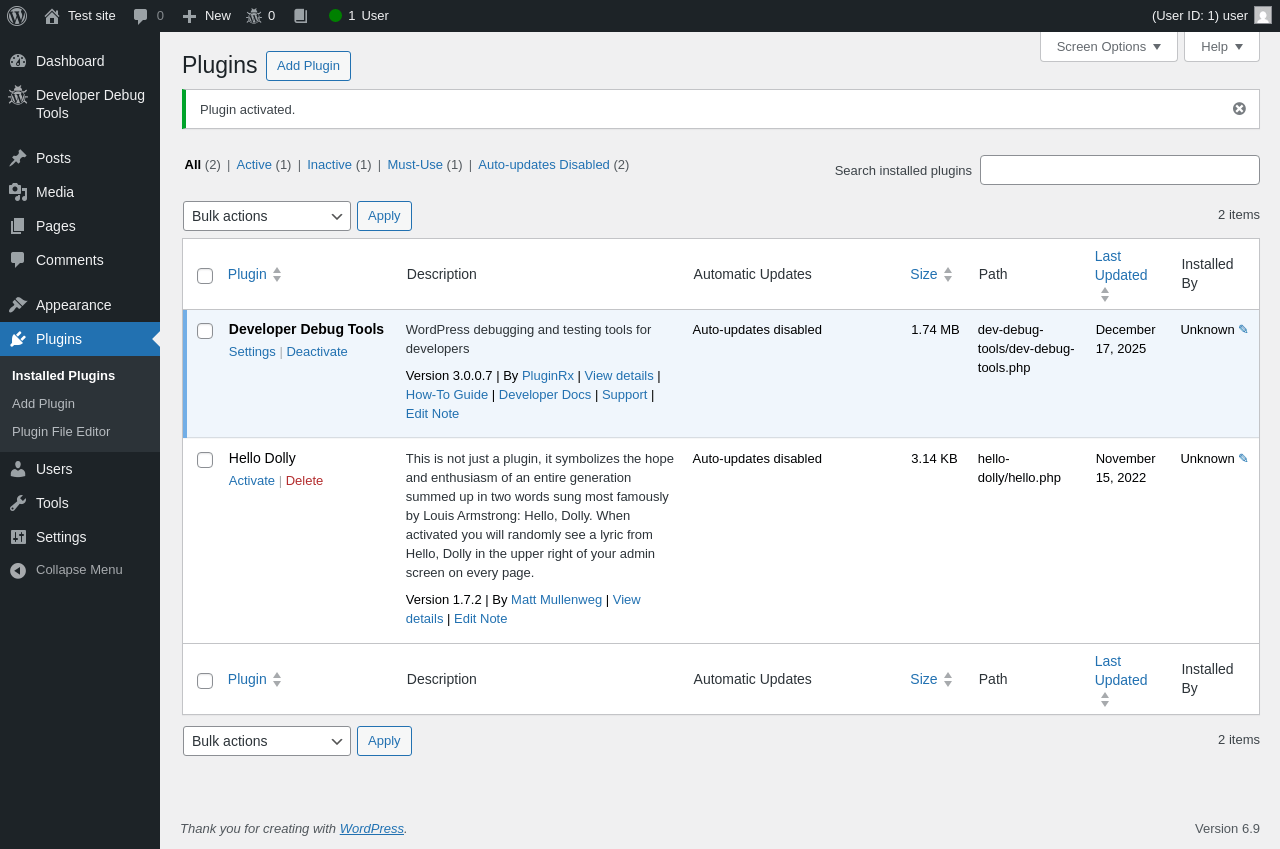Open the user avatar in top right
Image resolution: width=1280 pixels, height=849 pixels.
pos(1263,16)
